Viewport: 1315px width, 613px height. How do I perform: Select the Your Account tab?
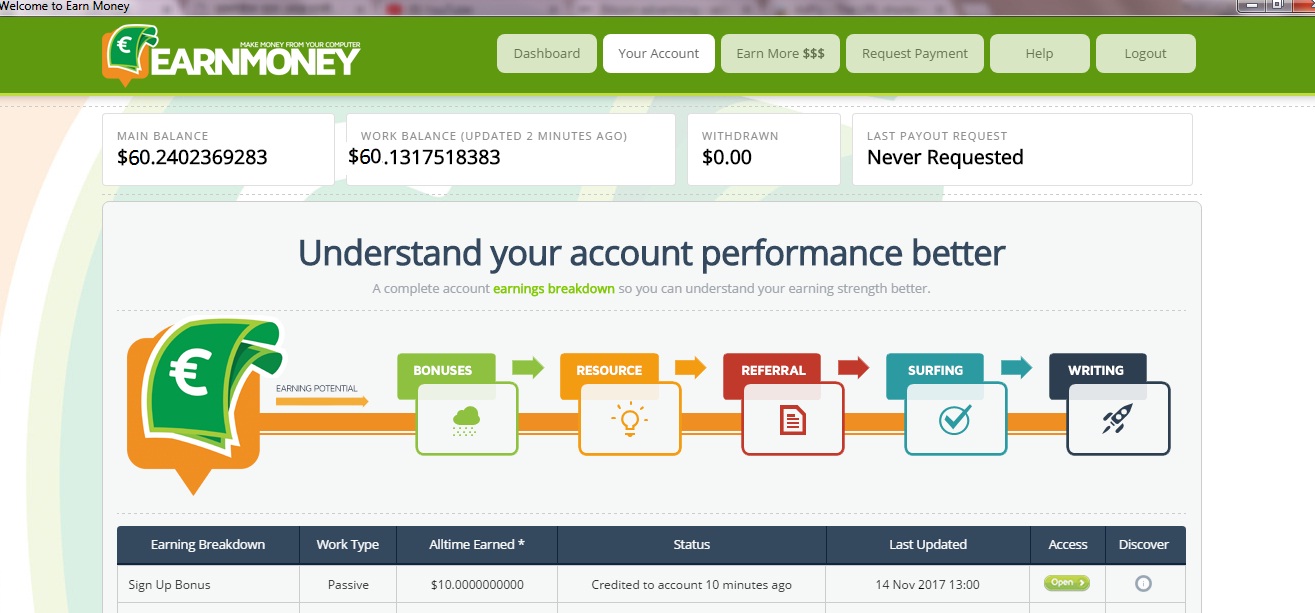(659, 54)
